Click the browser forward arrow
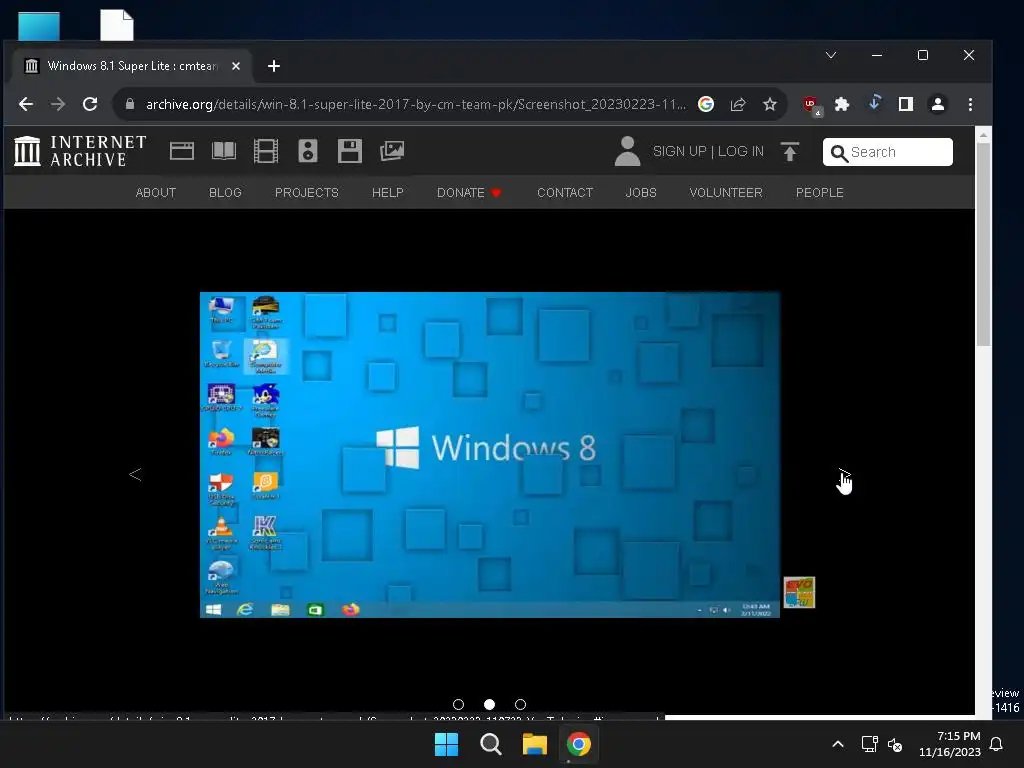The image size is (1024, 768). click(58, 104)
